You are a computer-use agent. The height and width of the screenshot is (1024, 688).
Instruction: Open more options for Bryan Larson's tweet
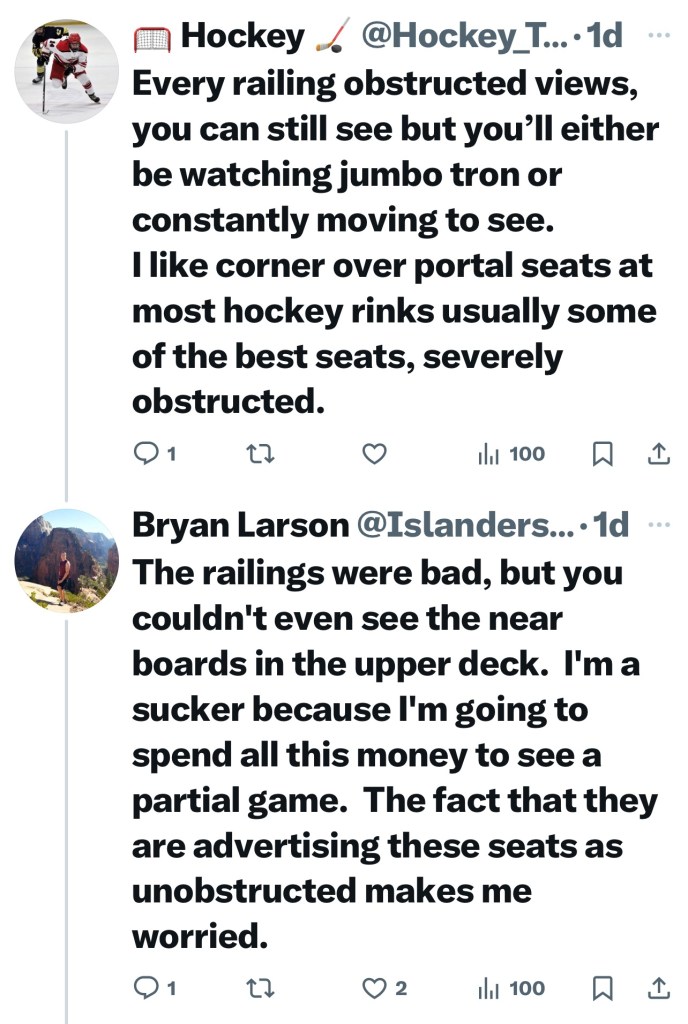click(x=658, y=523)
